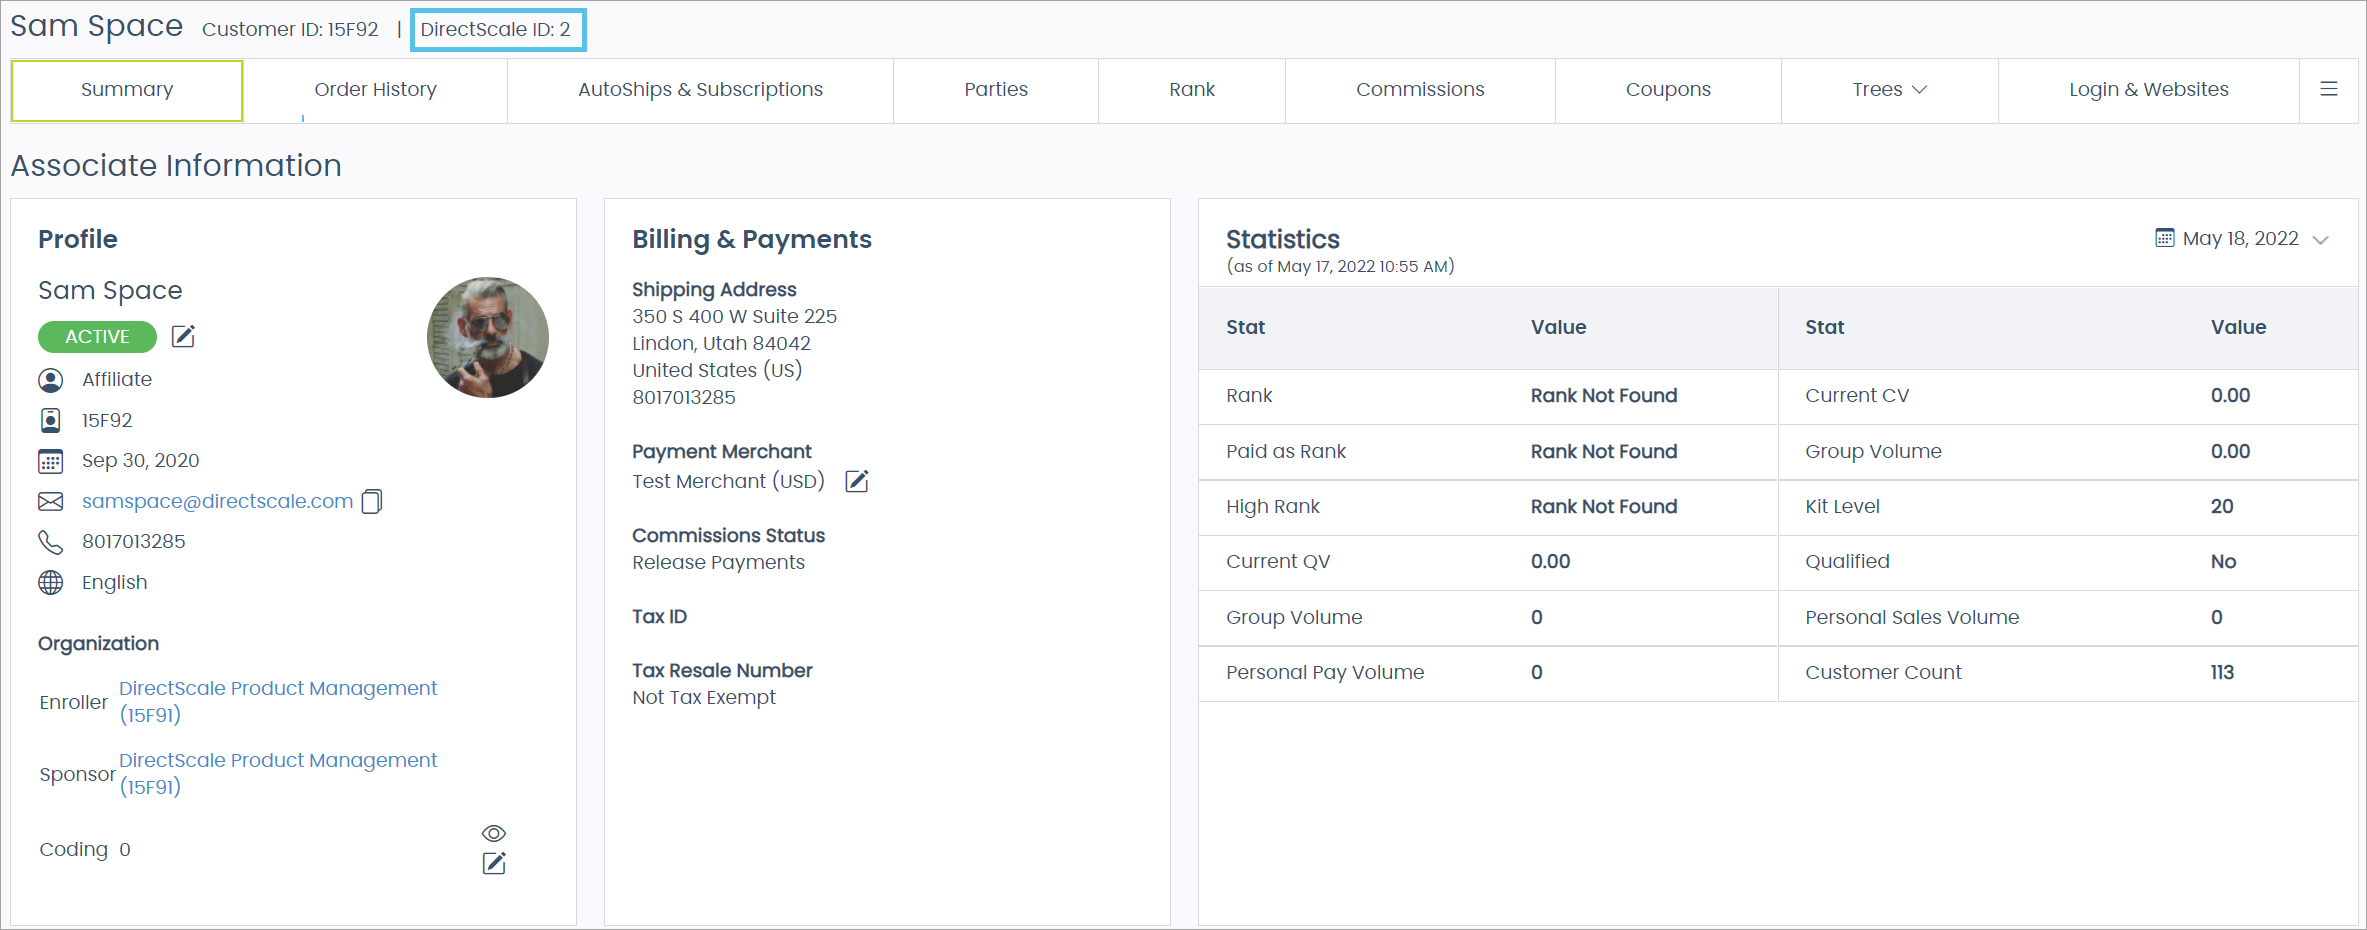Click the edit icon next to Coding
The height and width of the screenshot is (930, 2367).
click(494, 863)
